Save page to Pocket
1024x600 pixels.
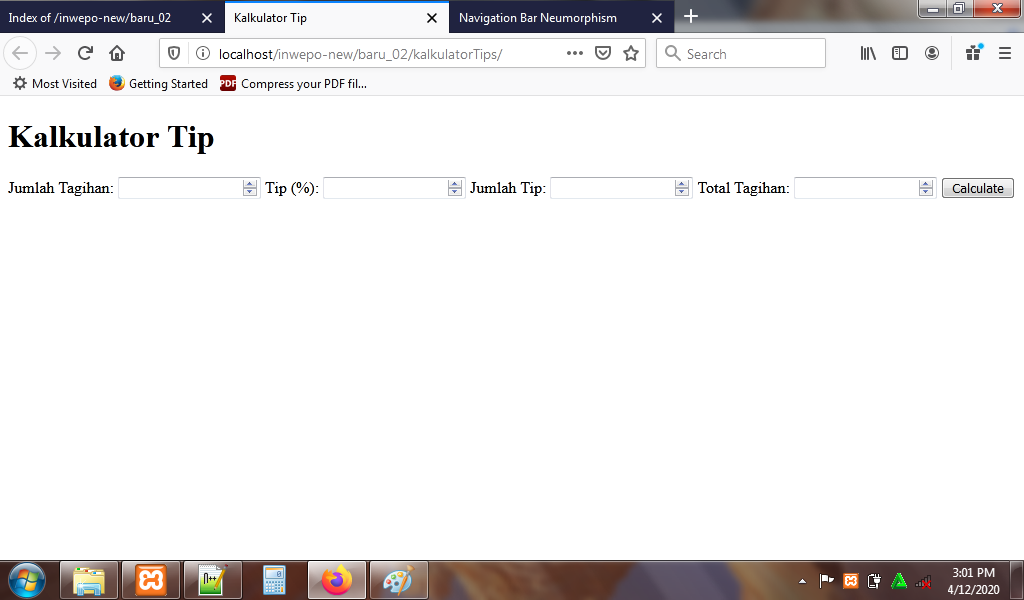[603, 54]
